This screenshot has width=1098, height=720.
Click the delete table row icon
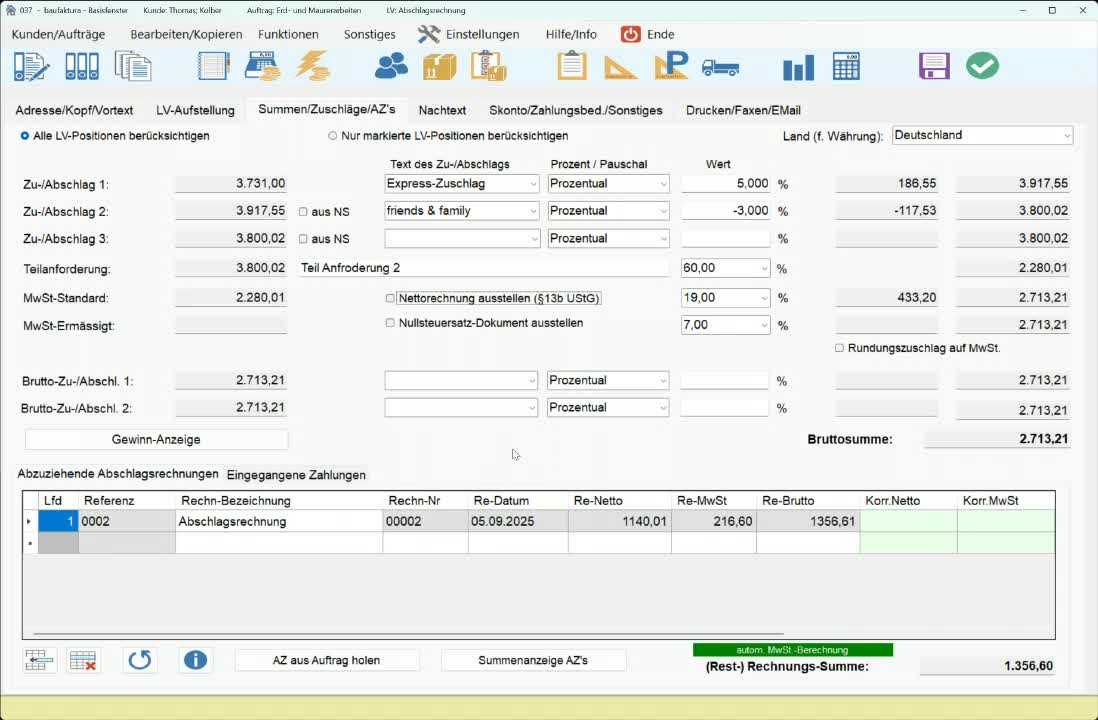click(83, 660)
